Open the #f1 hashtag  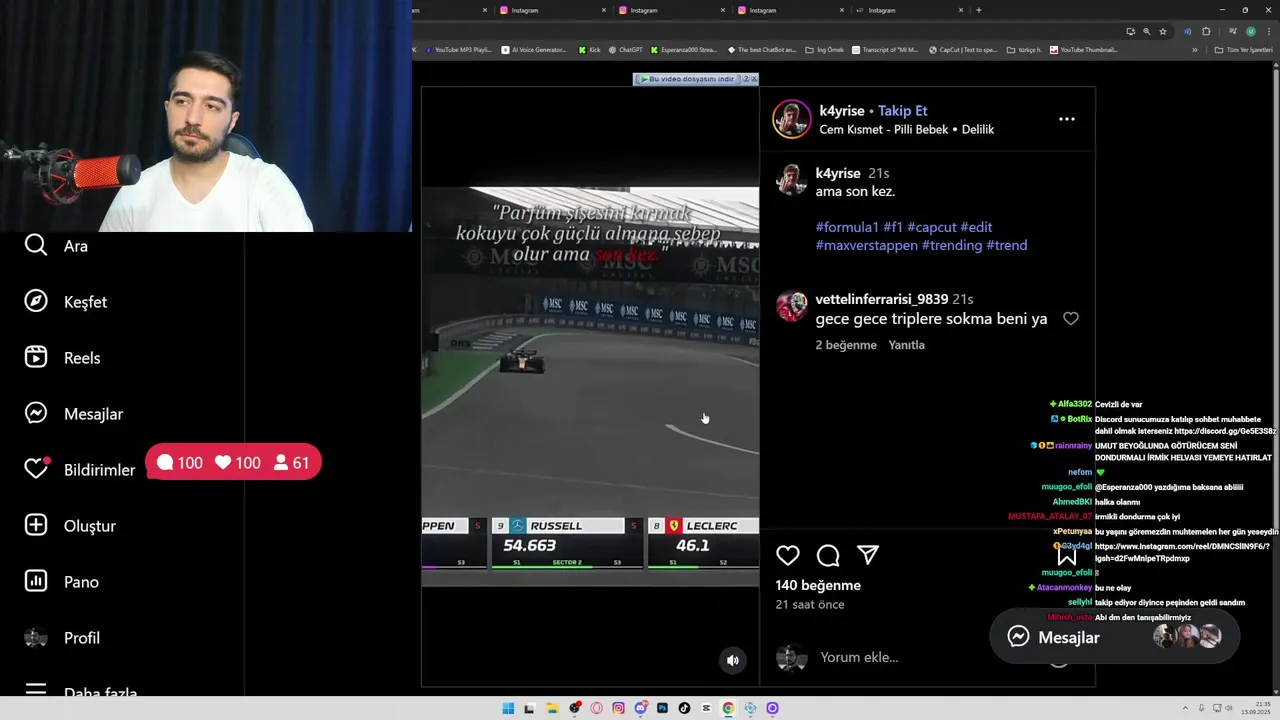[x=893, y=227]
